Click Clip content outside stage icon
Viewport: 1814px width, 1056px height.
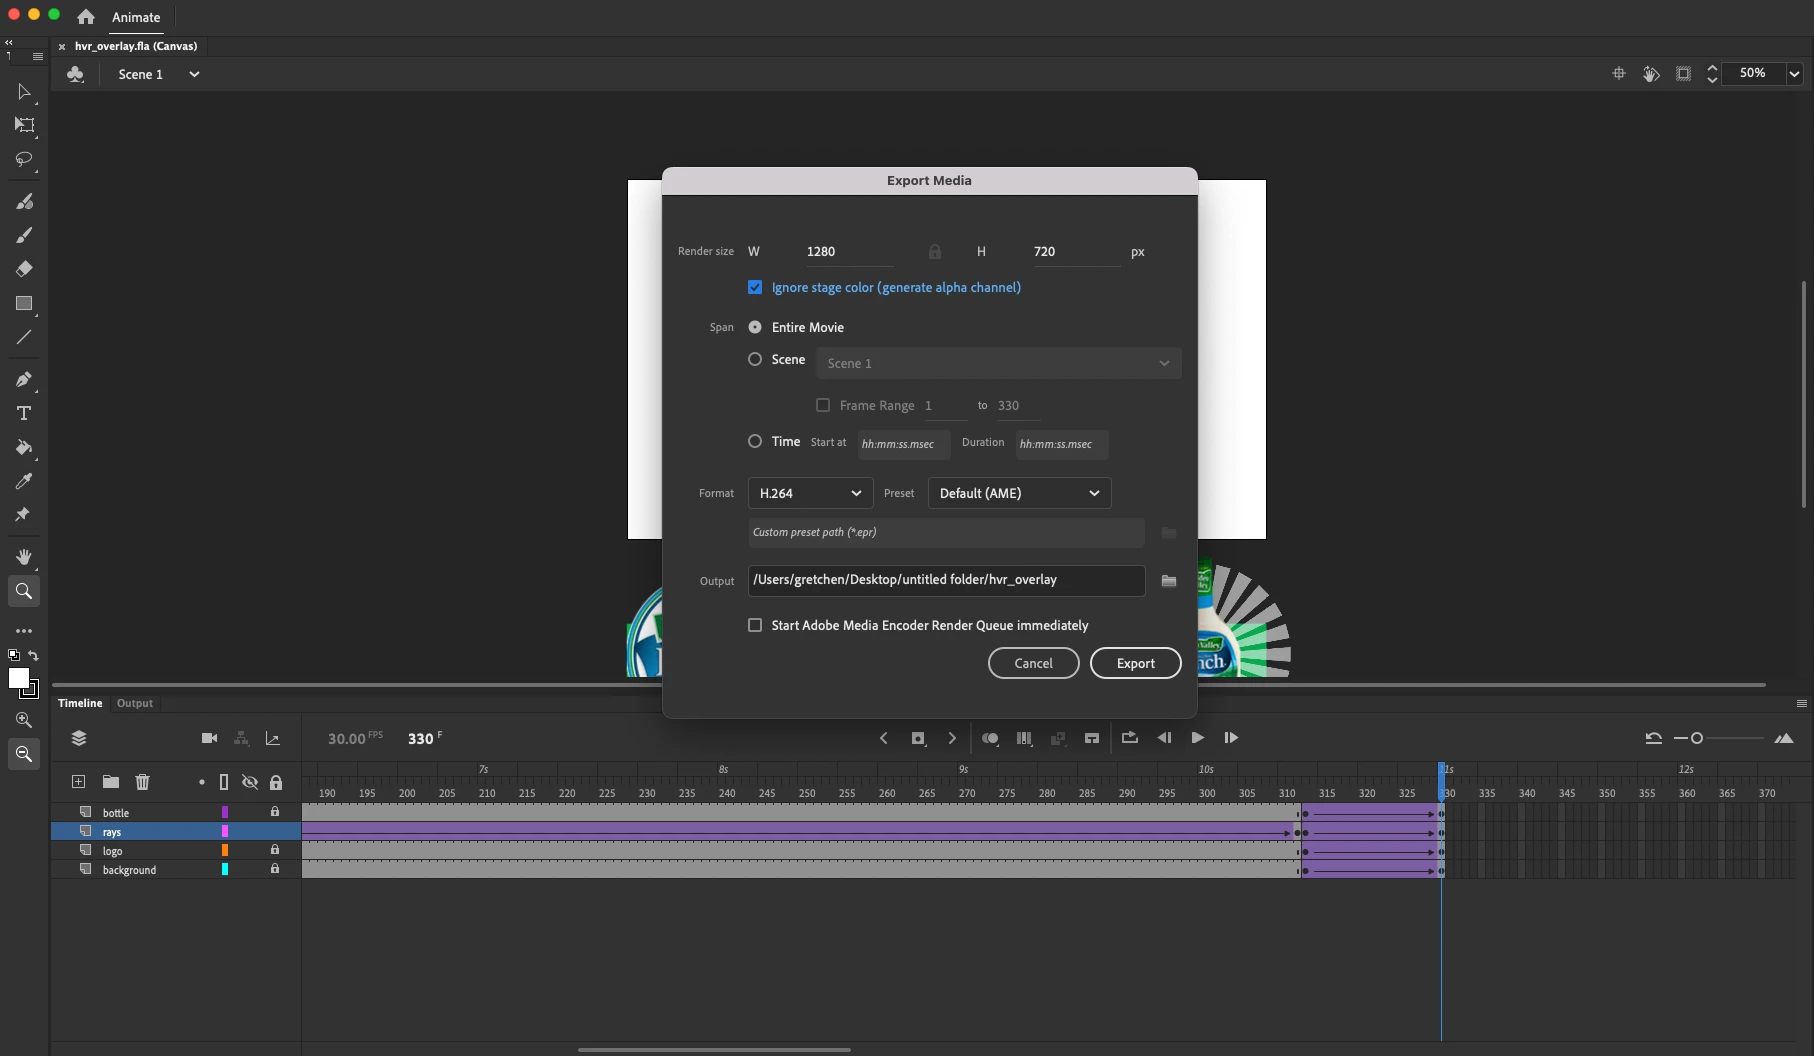pyautogui.click(x=1684, y=73)
